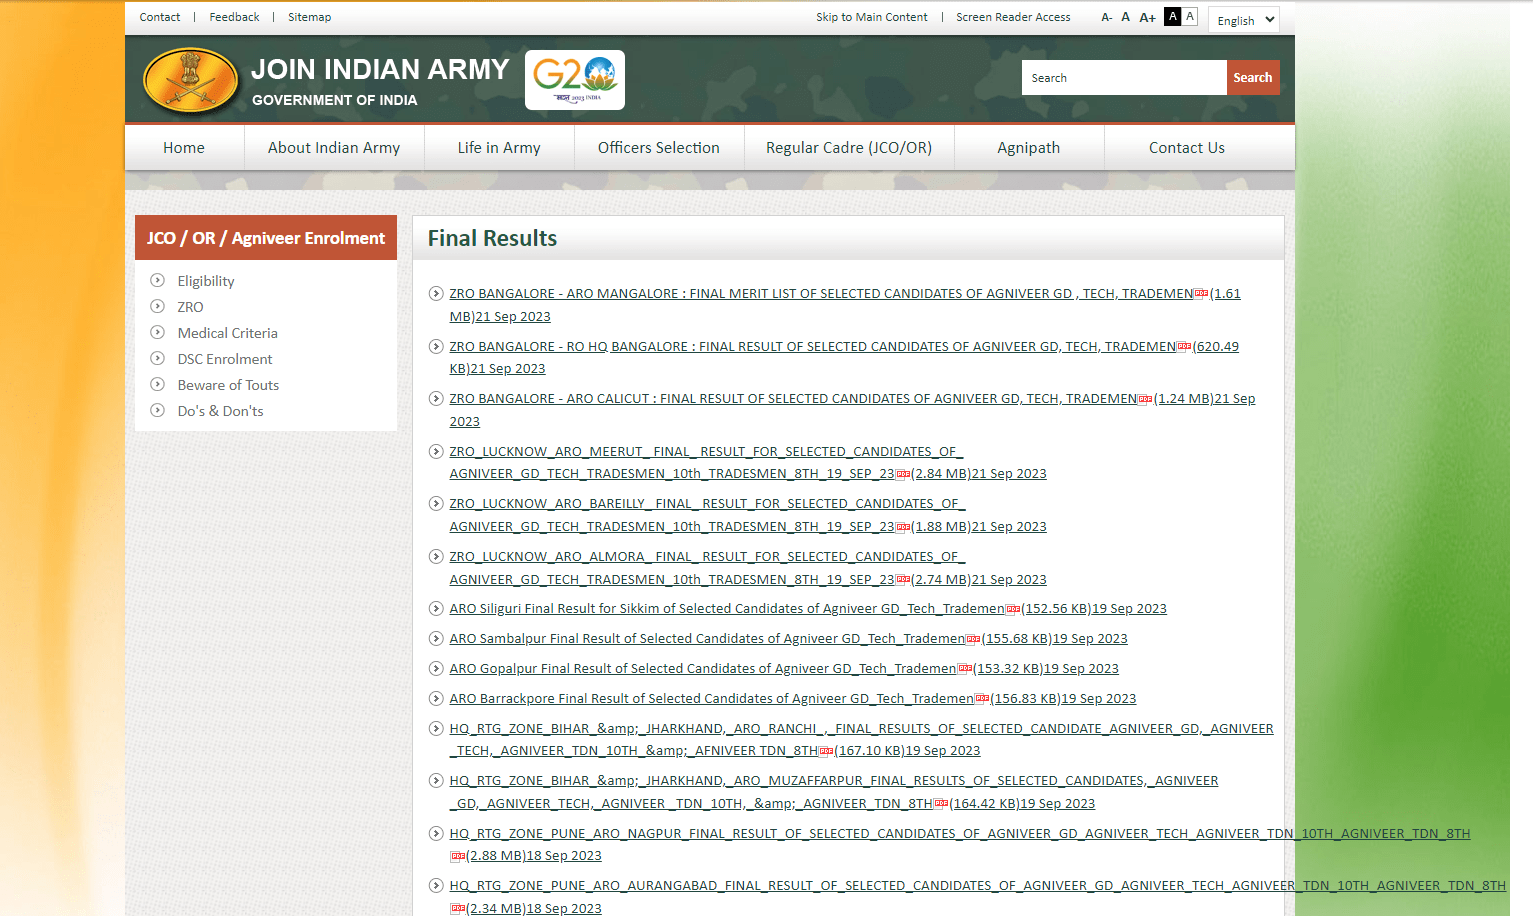Open Medical Criteria in the sidebar
Viewport: 1533px width, 916px height.
(x=227, y=333)
